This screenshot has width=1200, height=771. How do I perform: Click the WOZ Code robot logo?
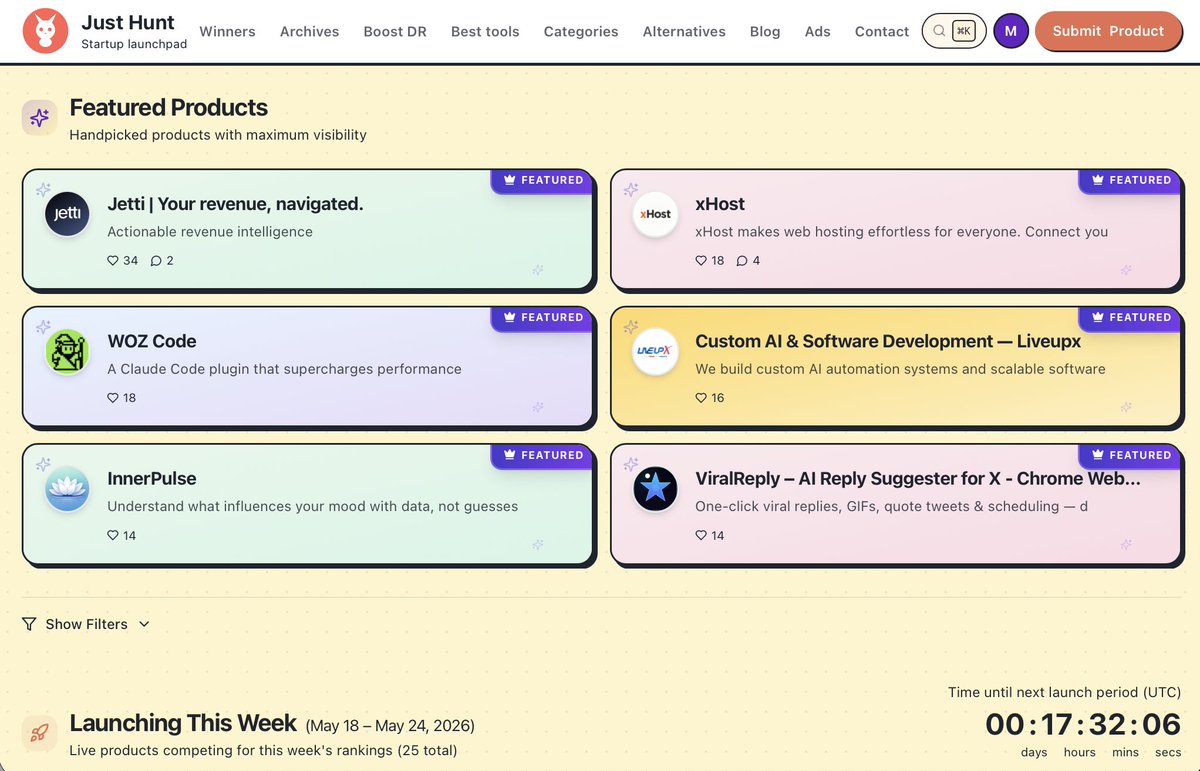pos(67,351)
